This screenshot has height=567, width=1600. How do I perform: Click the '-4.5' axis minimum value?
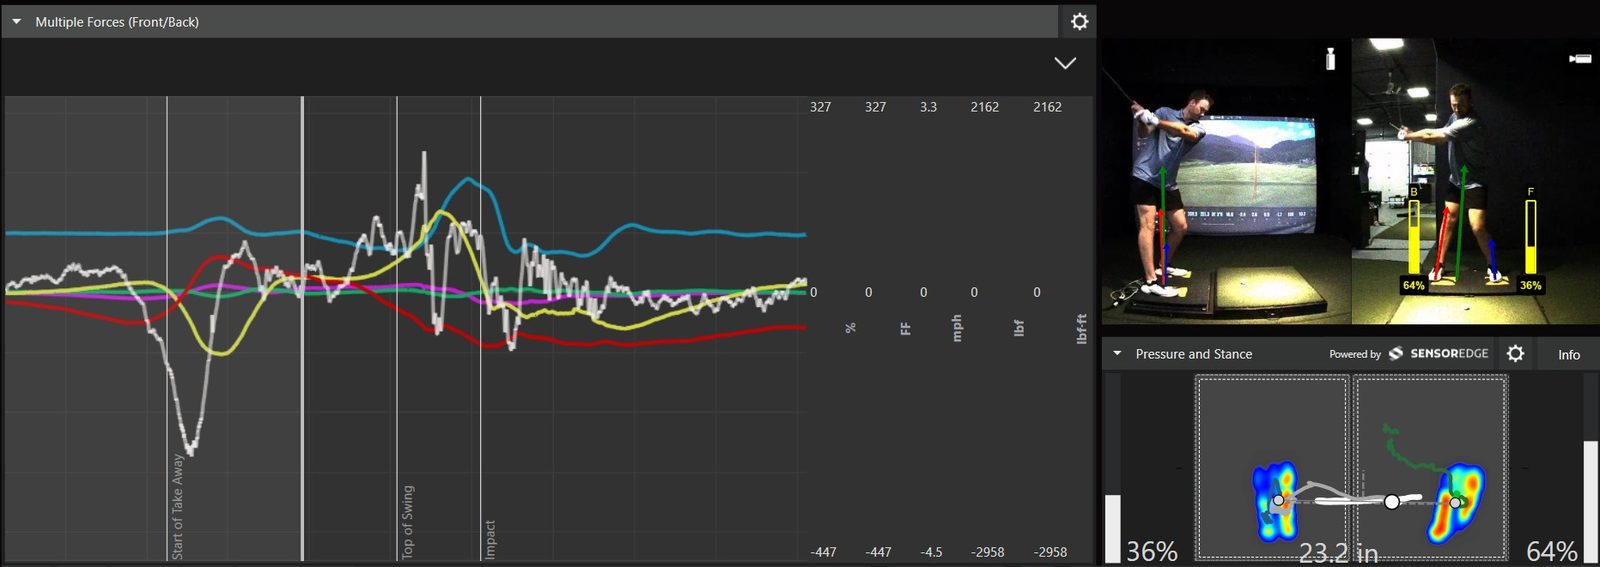pos(931,552)
